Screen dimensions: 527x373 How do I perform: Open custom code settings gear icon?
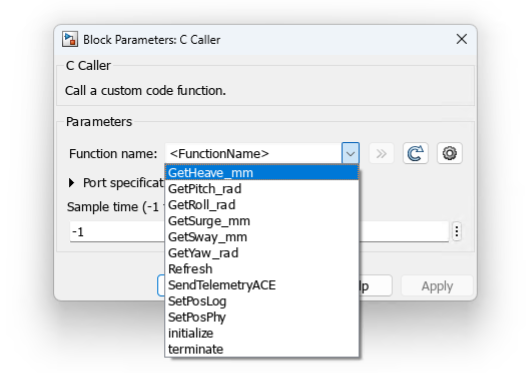point(450,154)
